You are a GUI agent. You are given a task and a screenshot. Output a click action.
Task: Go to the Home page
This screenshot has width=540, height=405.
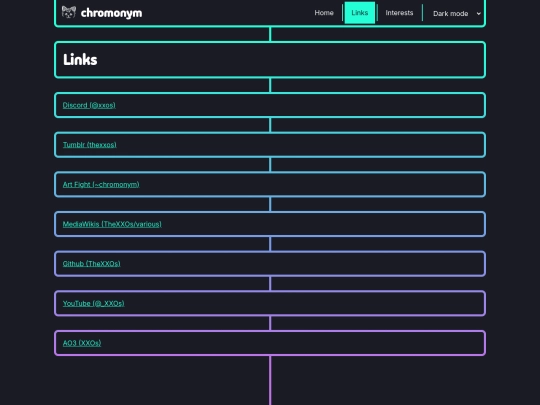click(324, 13)
